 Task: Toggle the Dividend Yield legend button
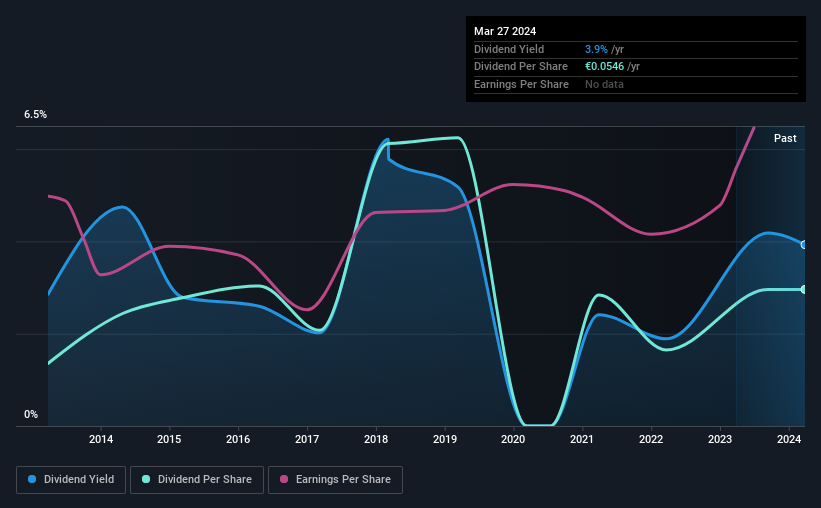(x=71, y=480)
